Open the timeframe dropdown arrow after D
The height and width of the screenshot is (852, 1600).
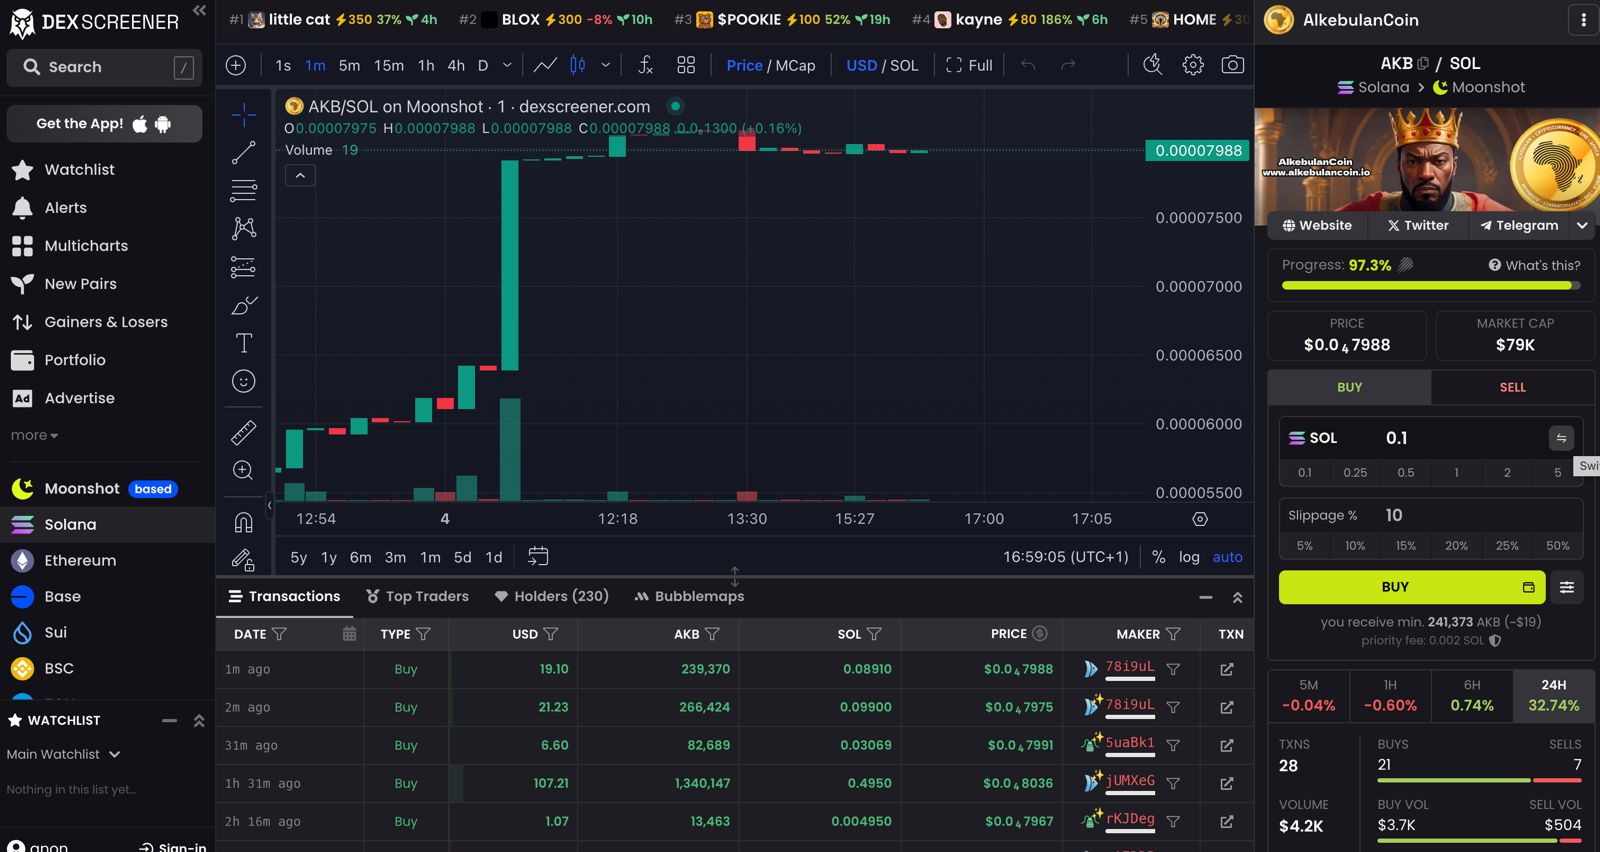tap(507, 65)
